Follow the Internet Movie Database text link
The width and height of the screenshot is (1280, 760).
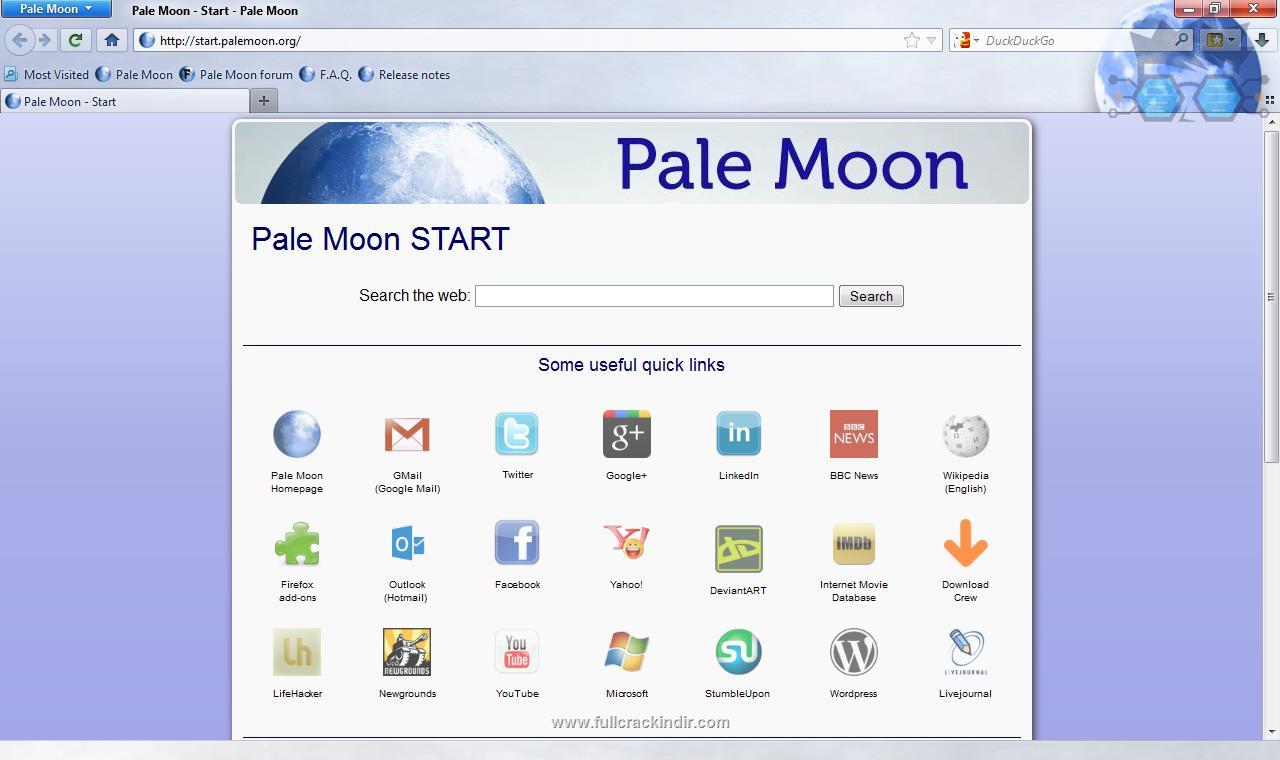click(854, 591)
